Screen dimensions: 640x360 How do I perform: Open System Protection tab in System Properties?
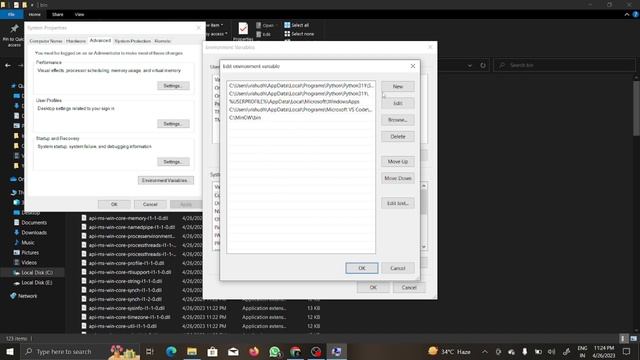133,41
